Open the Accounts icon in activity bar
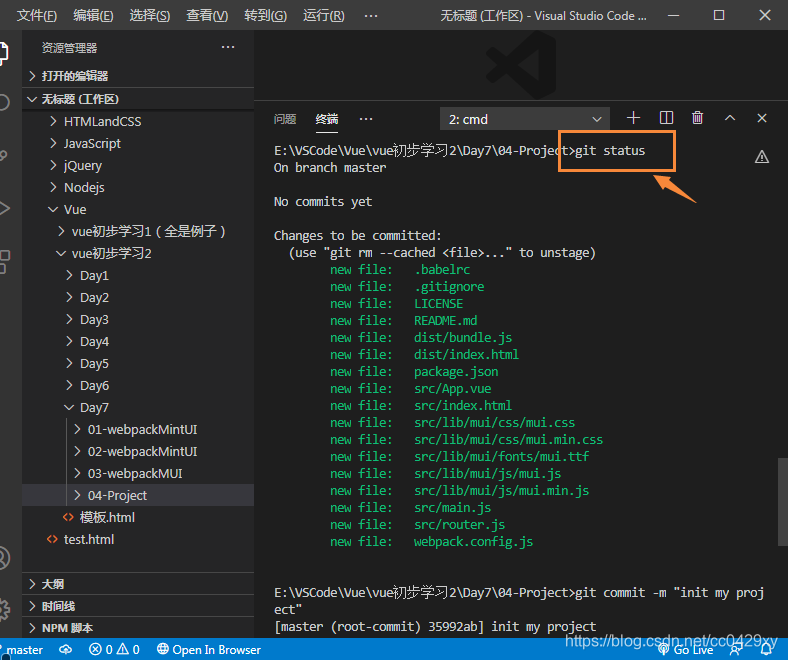 (4, 558)
